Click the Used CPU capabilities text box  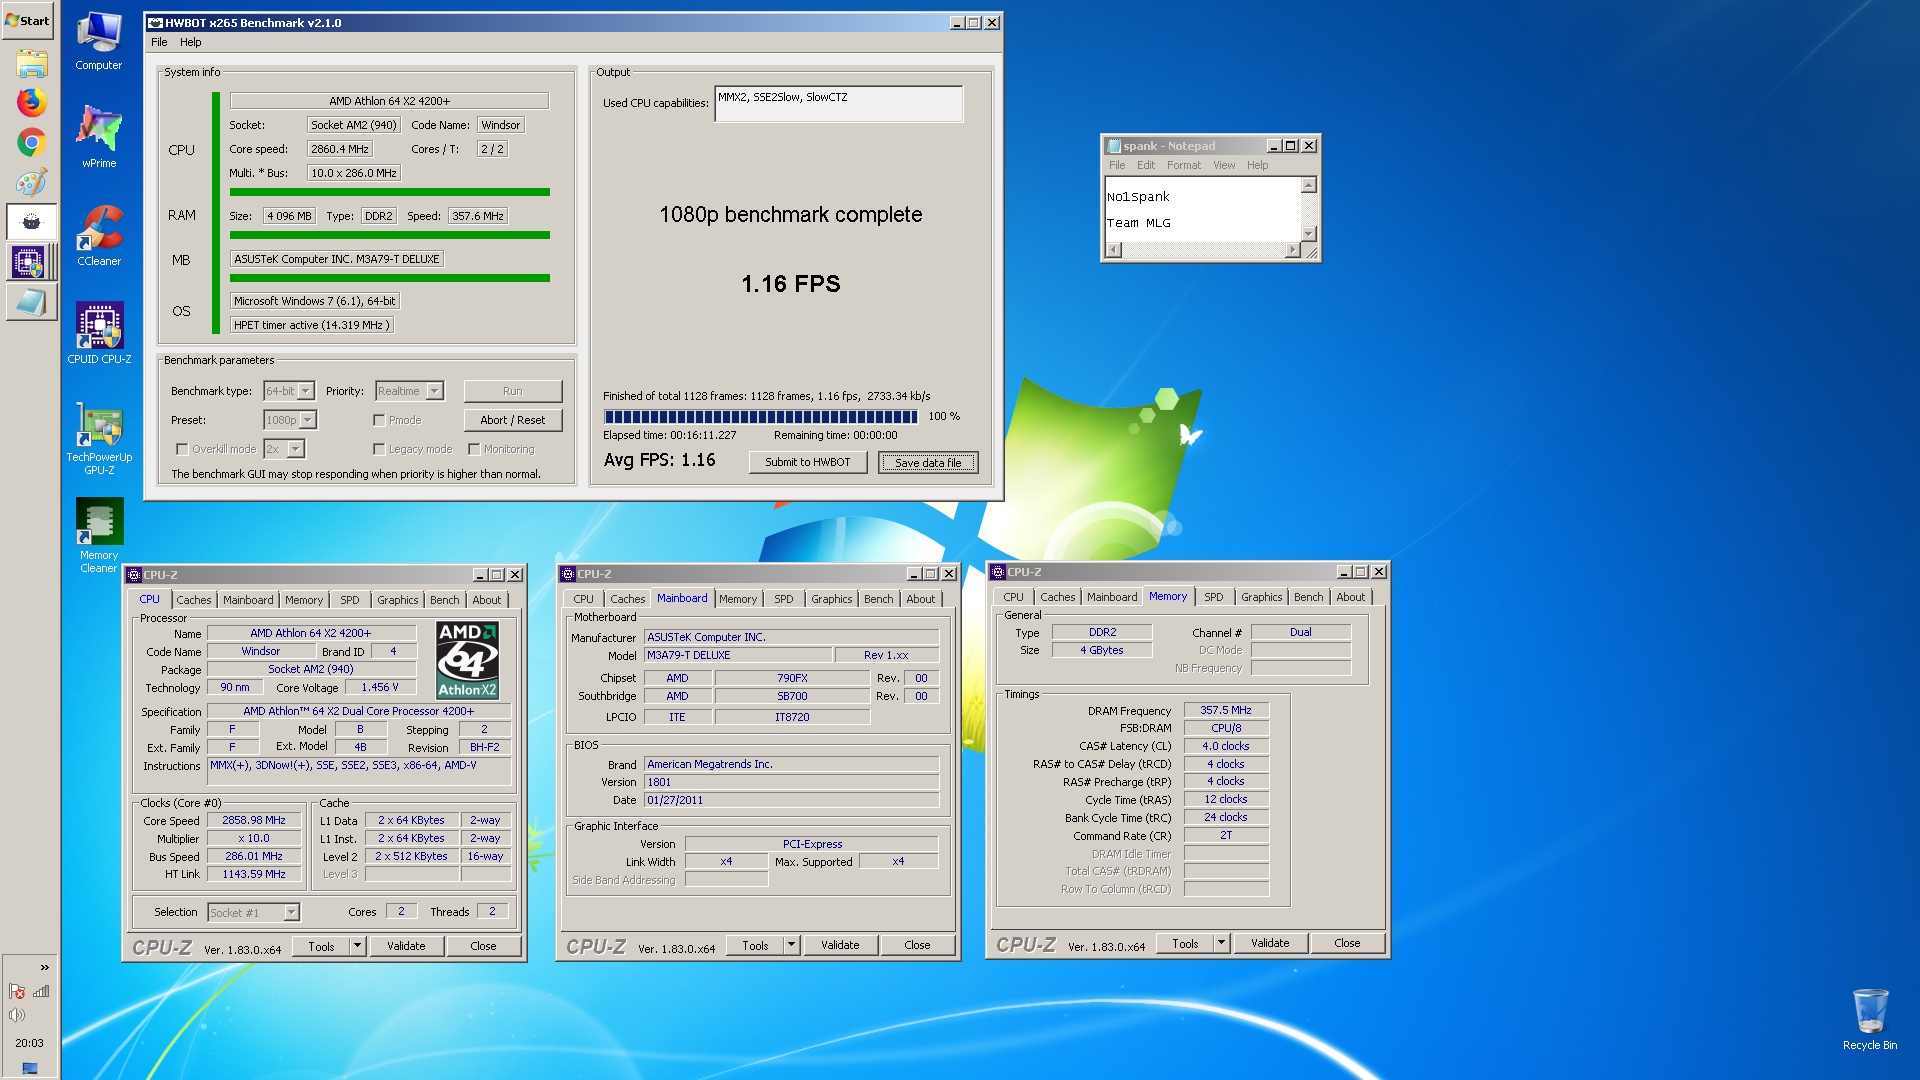tap(838, 104)
